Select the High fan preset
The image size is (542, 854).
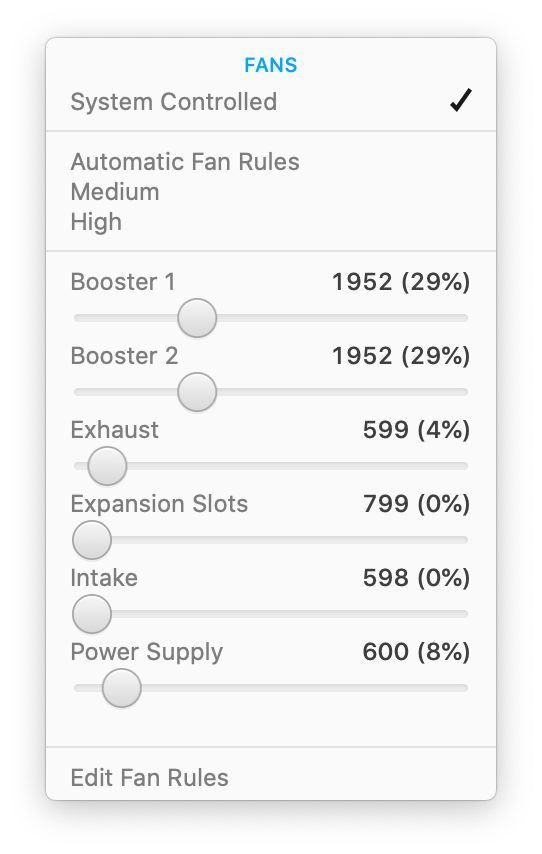tap(96, 222)
